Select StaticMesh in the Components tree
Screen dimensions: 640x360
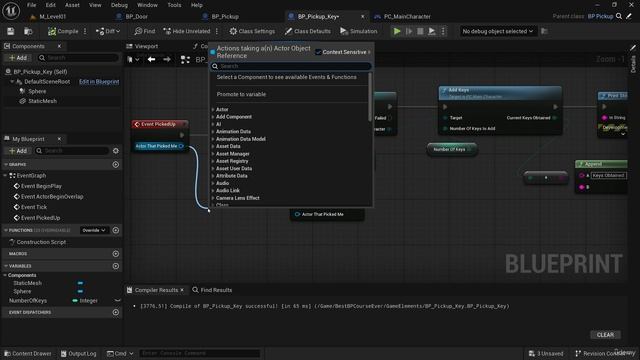[42, 101]
